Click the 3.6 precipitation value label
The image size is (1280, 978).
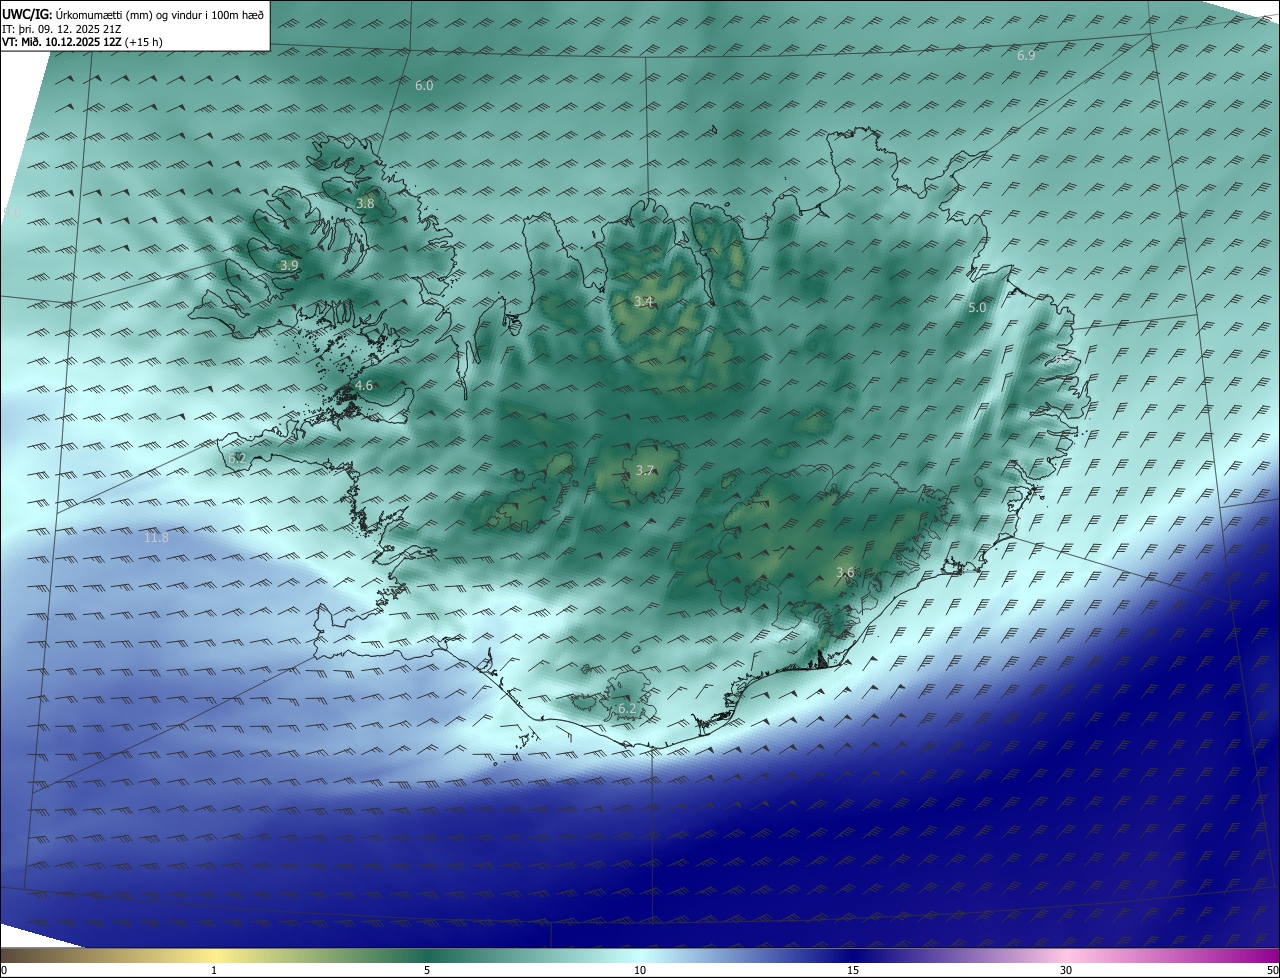click(x=845, y=573)
